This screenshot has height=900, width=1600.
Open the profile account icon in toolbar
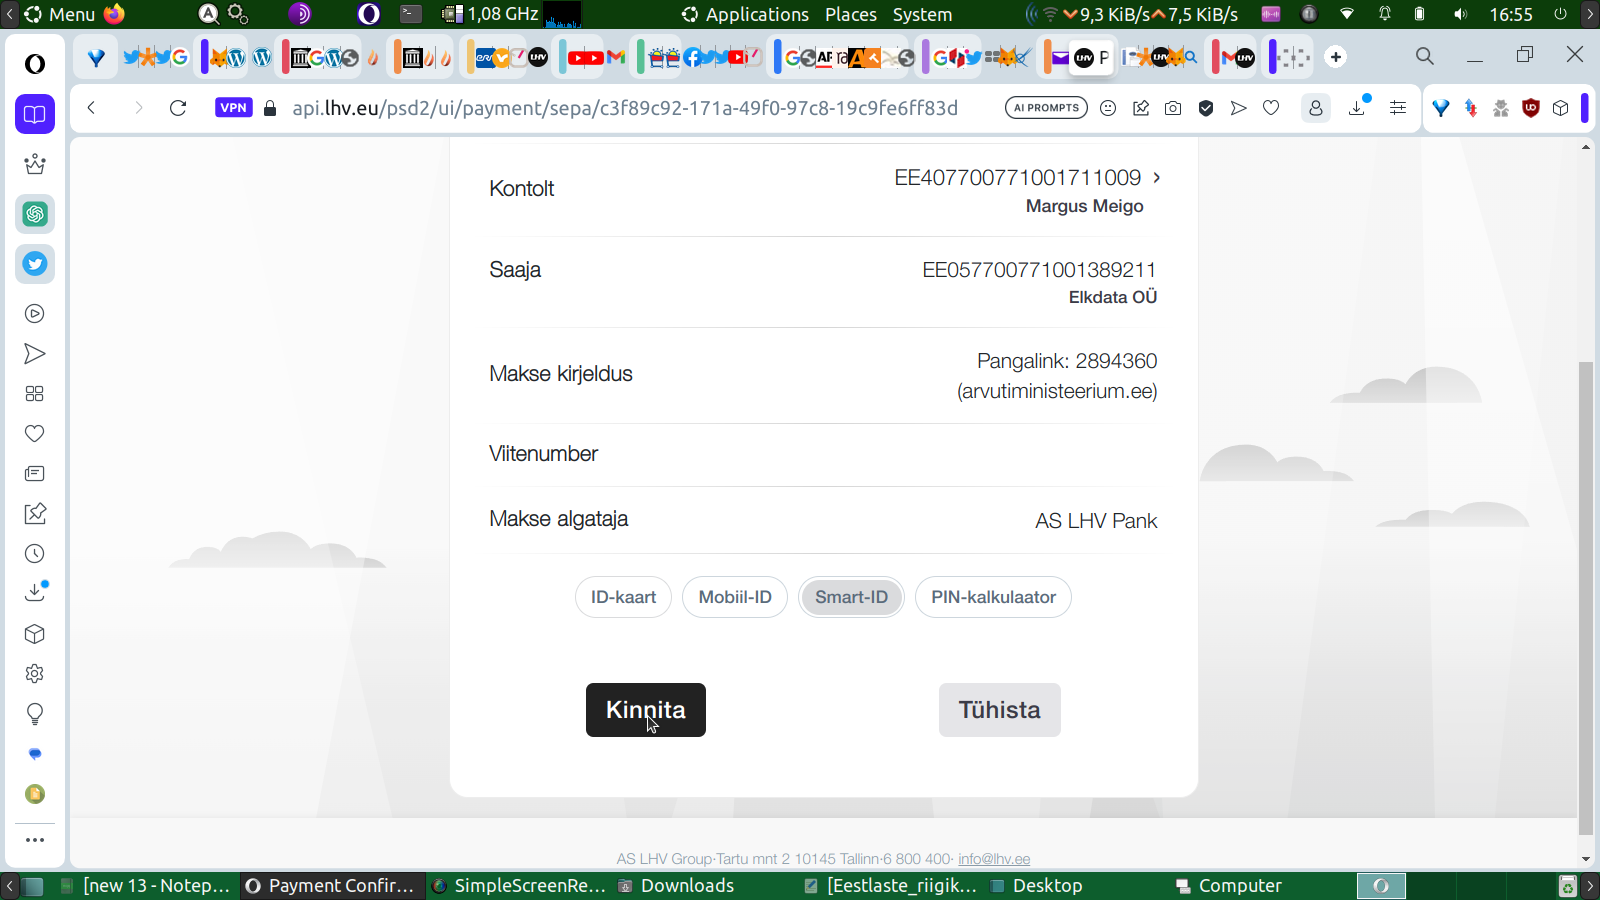pyautogui.click(x=1316, y=108)
